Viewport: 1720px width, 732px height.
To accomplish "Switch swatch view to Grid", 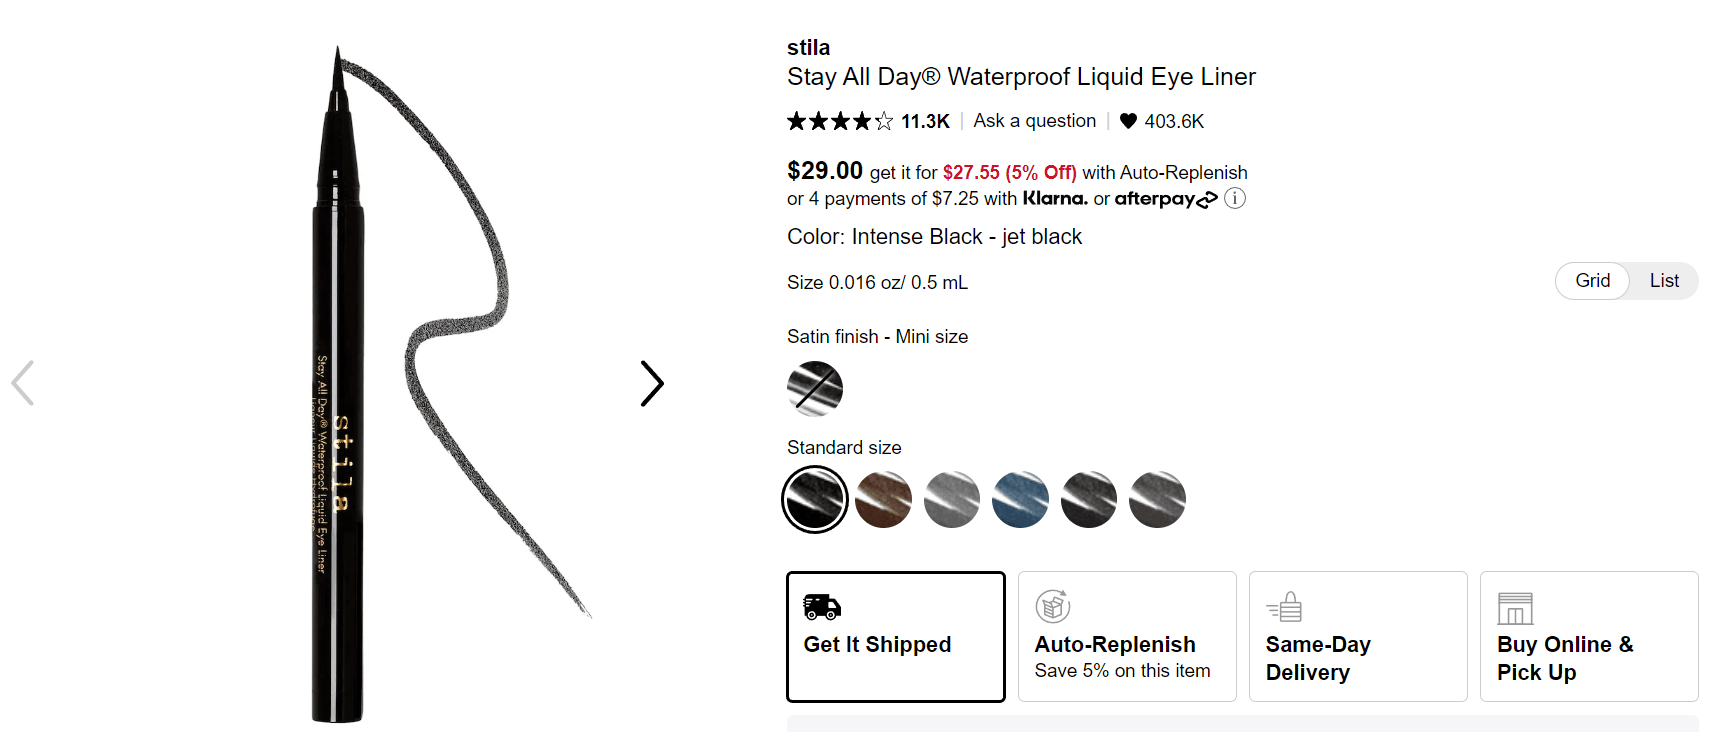I will pos(1592,281).
